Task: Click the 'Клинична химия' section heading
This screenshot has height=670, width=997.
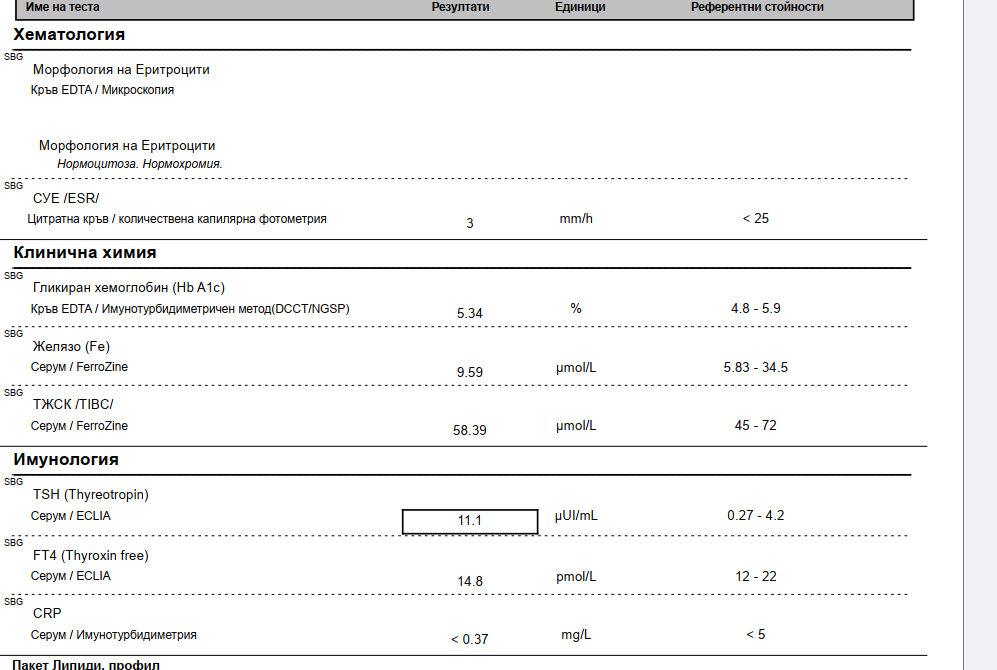Action: point(85,253)
